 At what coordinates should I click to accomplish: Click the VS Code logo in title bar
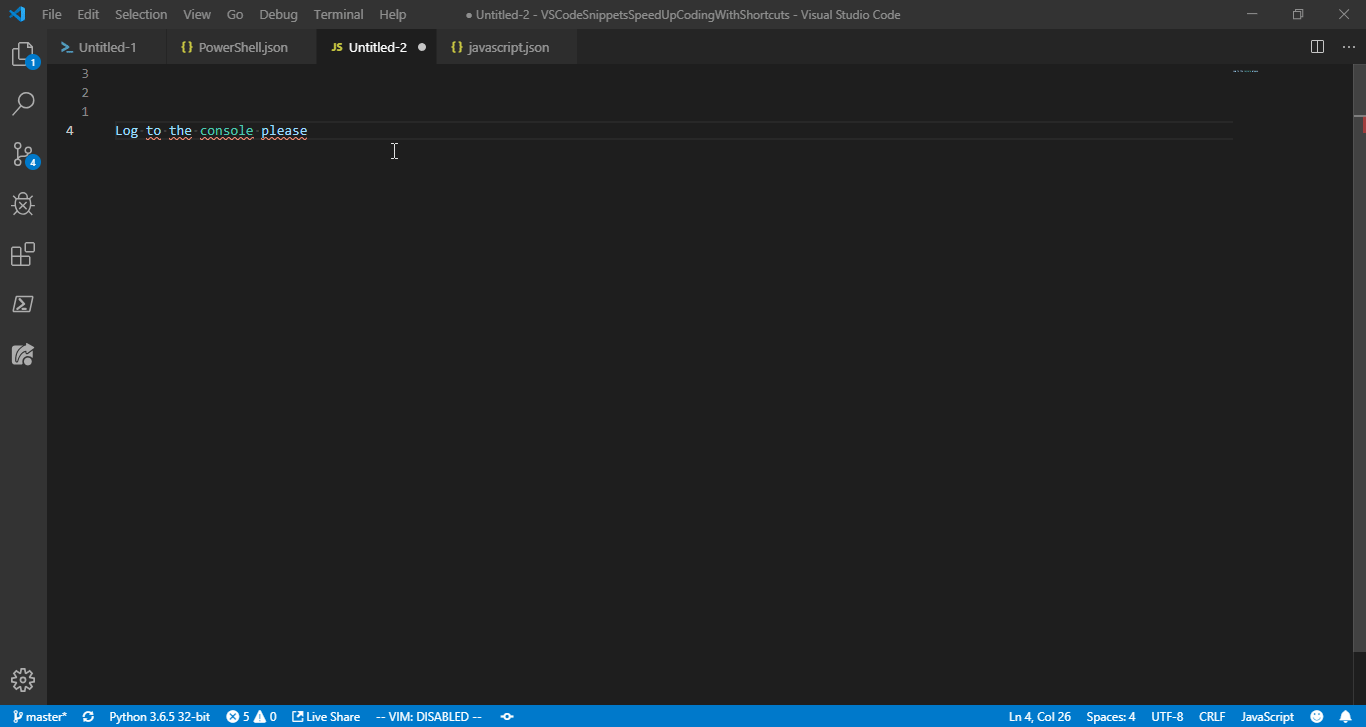tap(17, 14)
